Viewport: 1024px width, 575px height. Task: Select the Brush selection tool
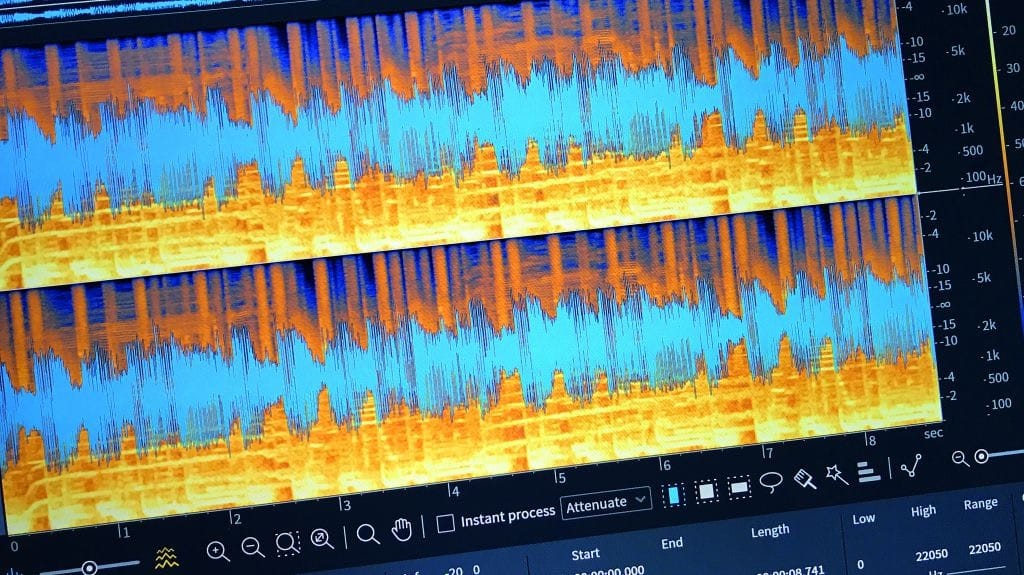tap(805, 479)
